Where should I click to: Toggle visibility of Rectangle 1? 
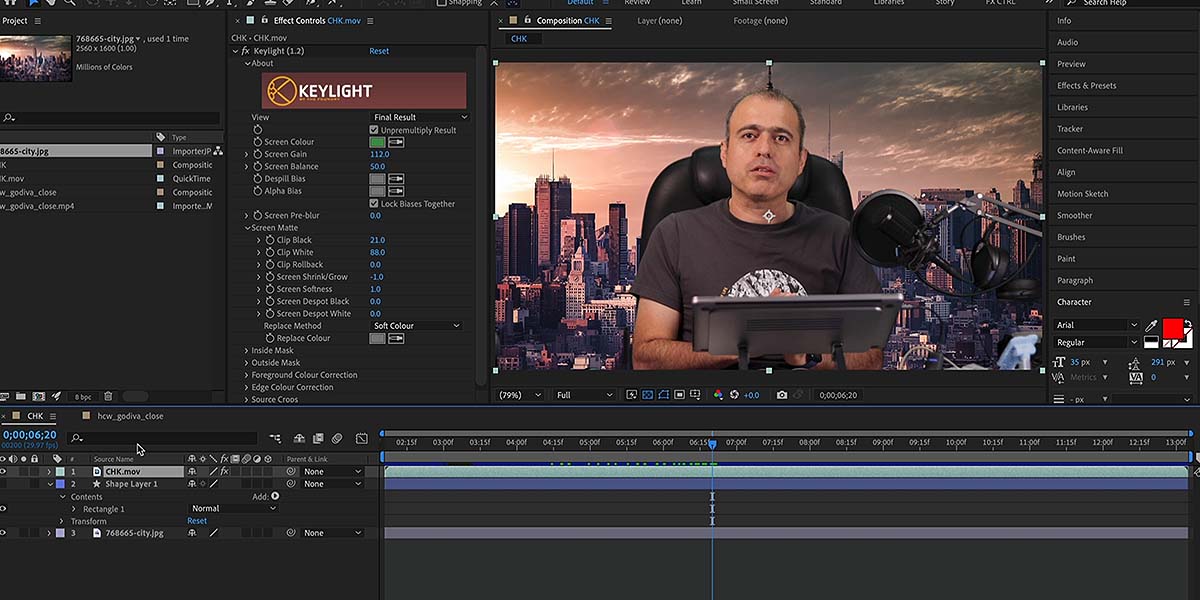(3, 509)
